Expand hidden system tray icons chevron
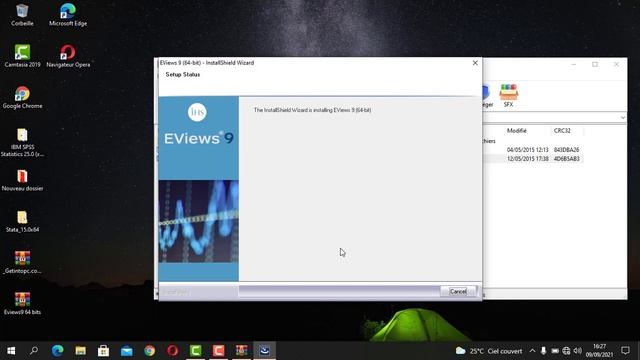 click(x=532, y=351)
